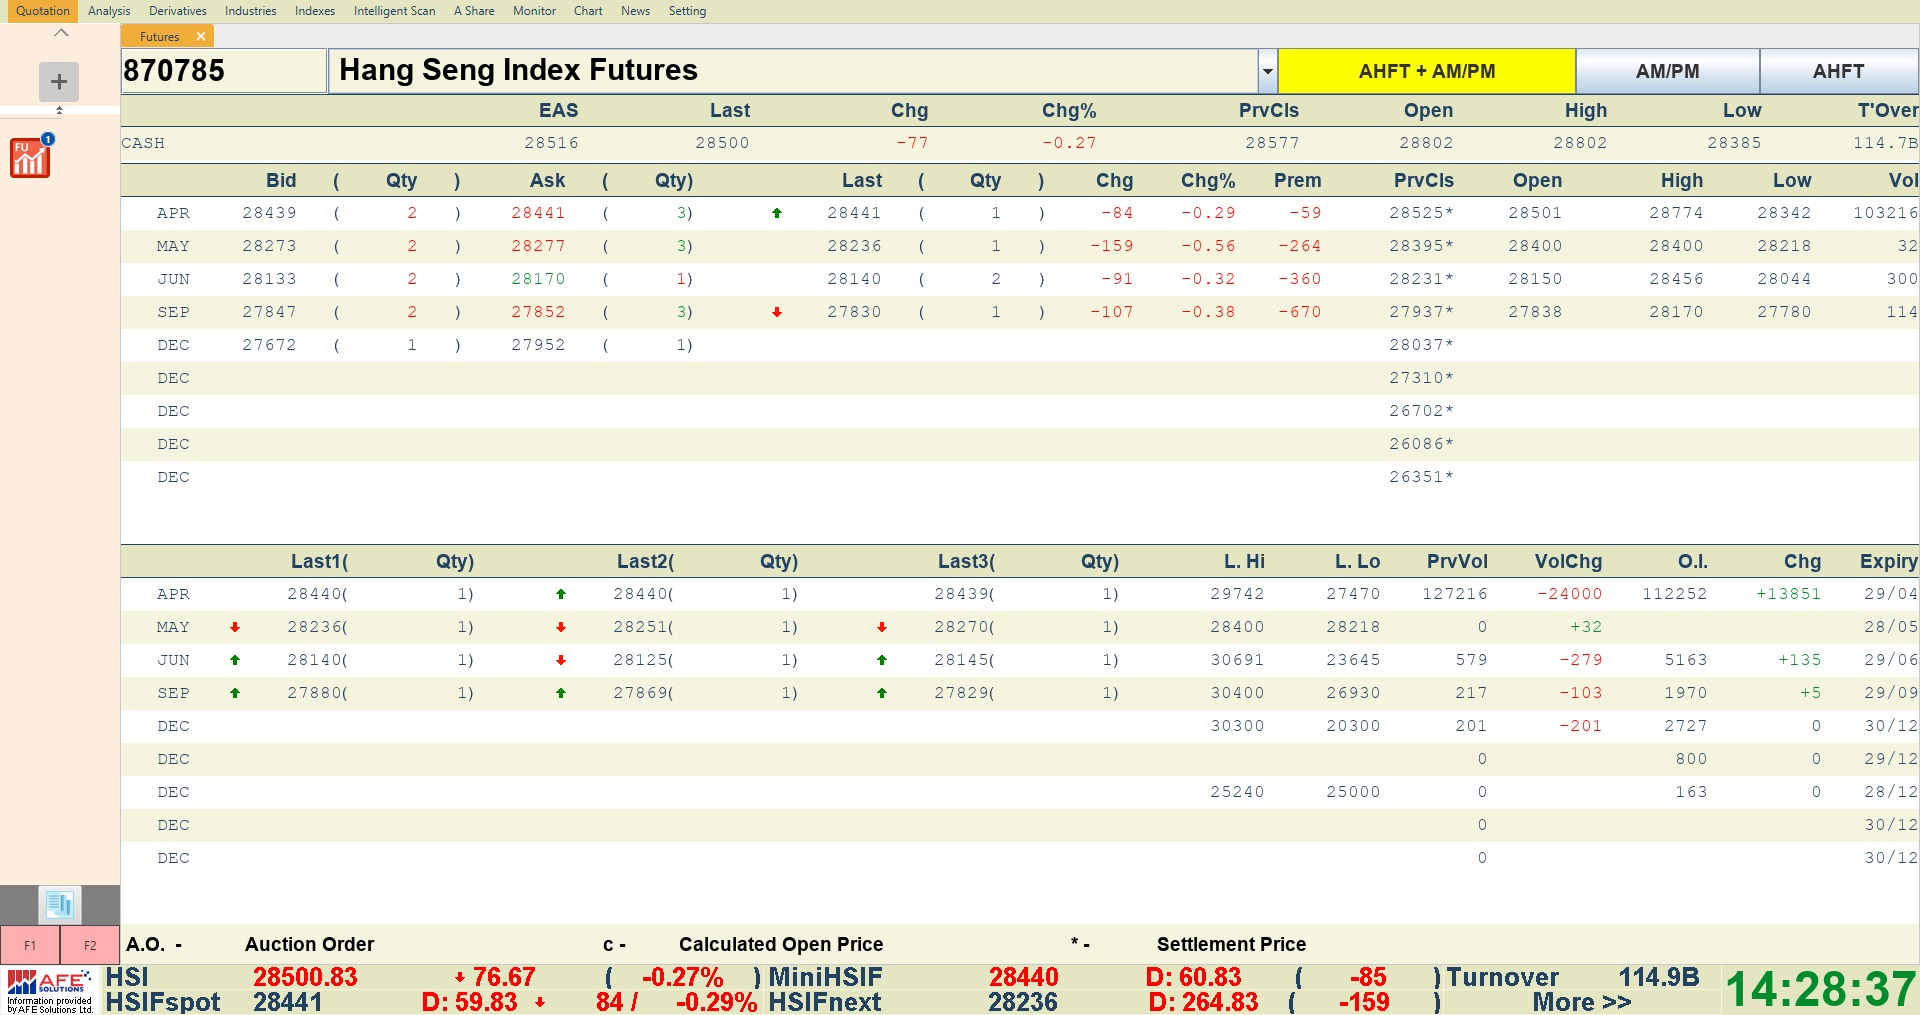Click the green up arrow before SEP Last2
Viewport: 1920px width, 1015px height.
[x=561, y=693]
